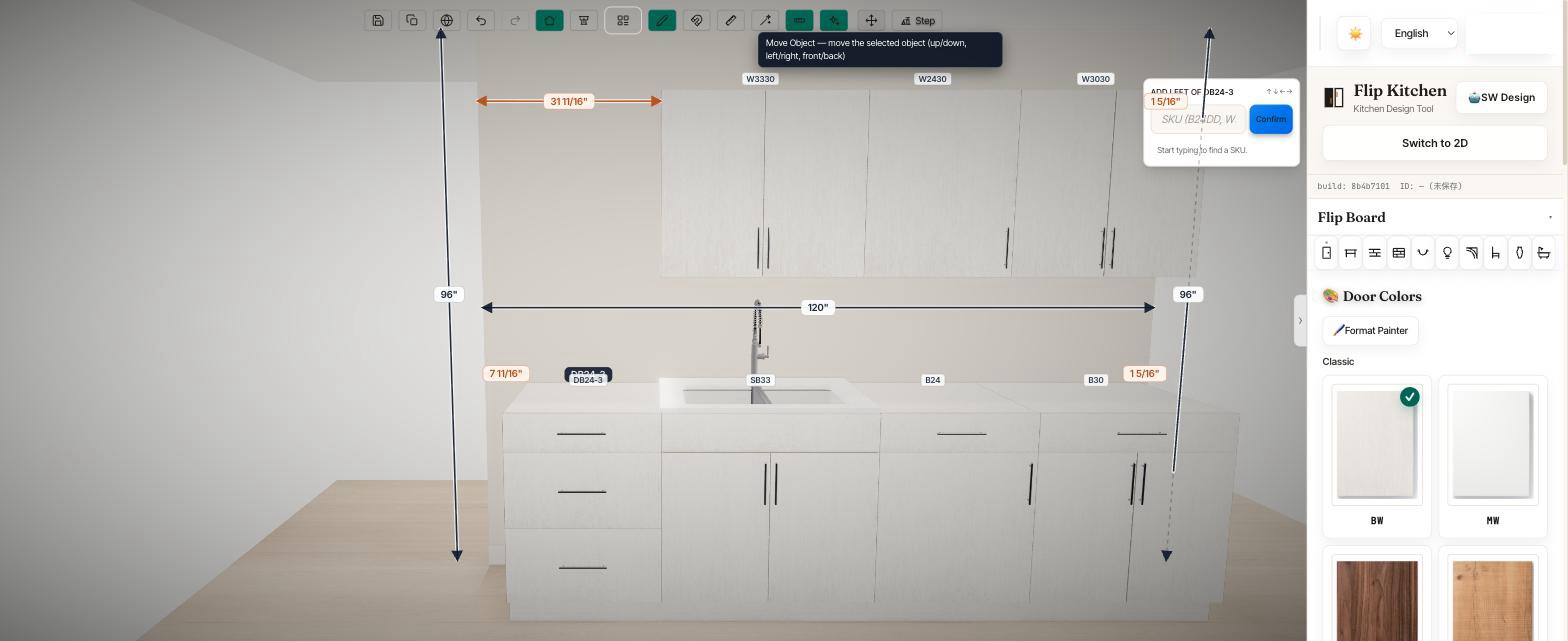Toggle the green pencil draw tool
The width and height of the screenshot is (1568, 641).
(x=662, y=20)
